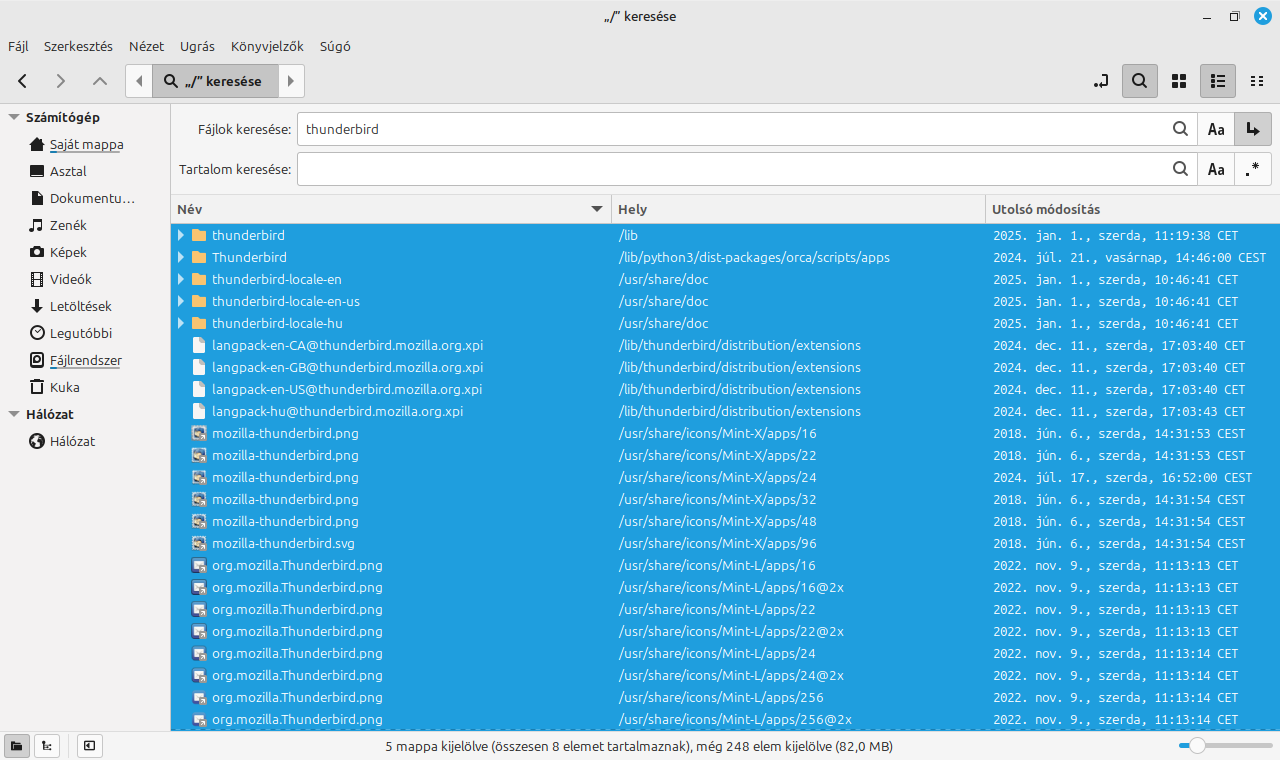Toggle location entry icon in toolbar

click(x=1101, y=81)
